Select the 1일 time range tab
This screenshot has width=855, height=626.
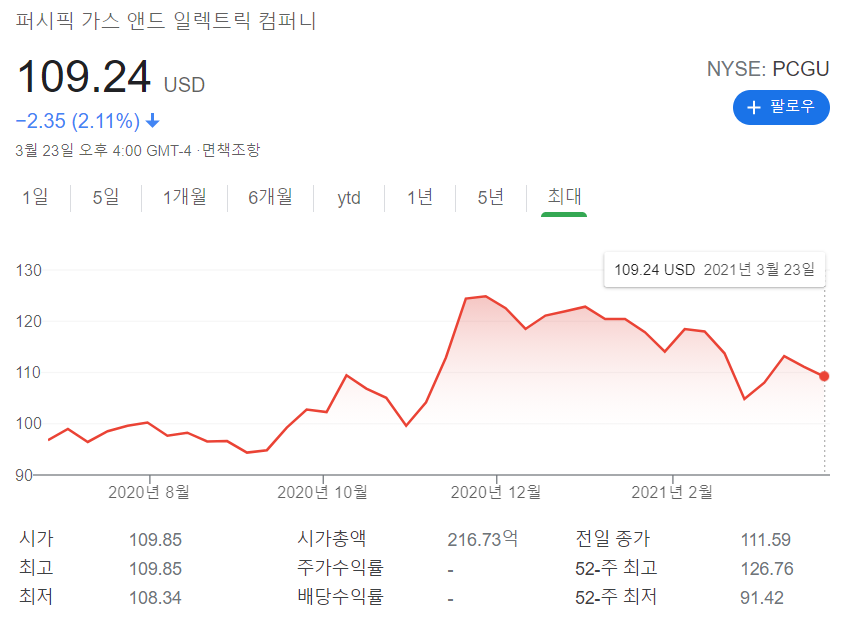point(35,197)
